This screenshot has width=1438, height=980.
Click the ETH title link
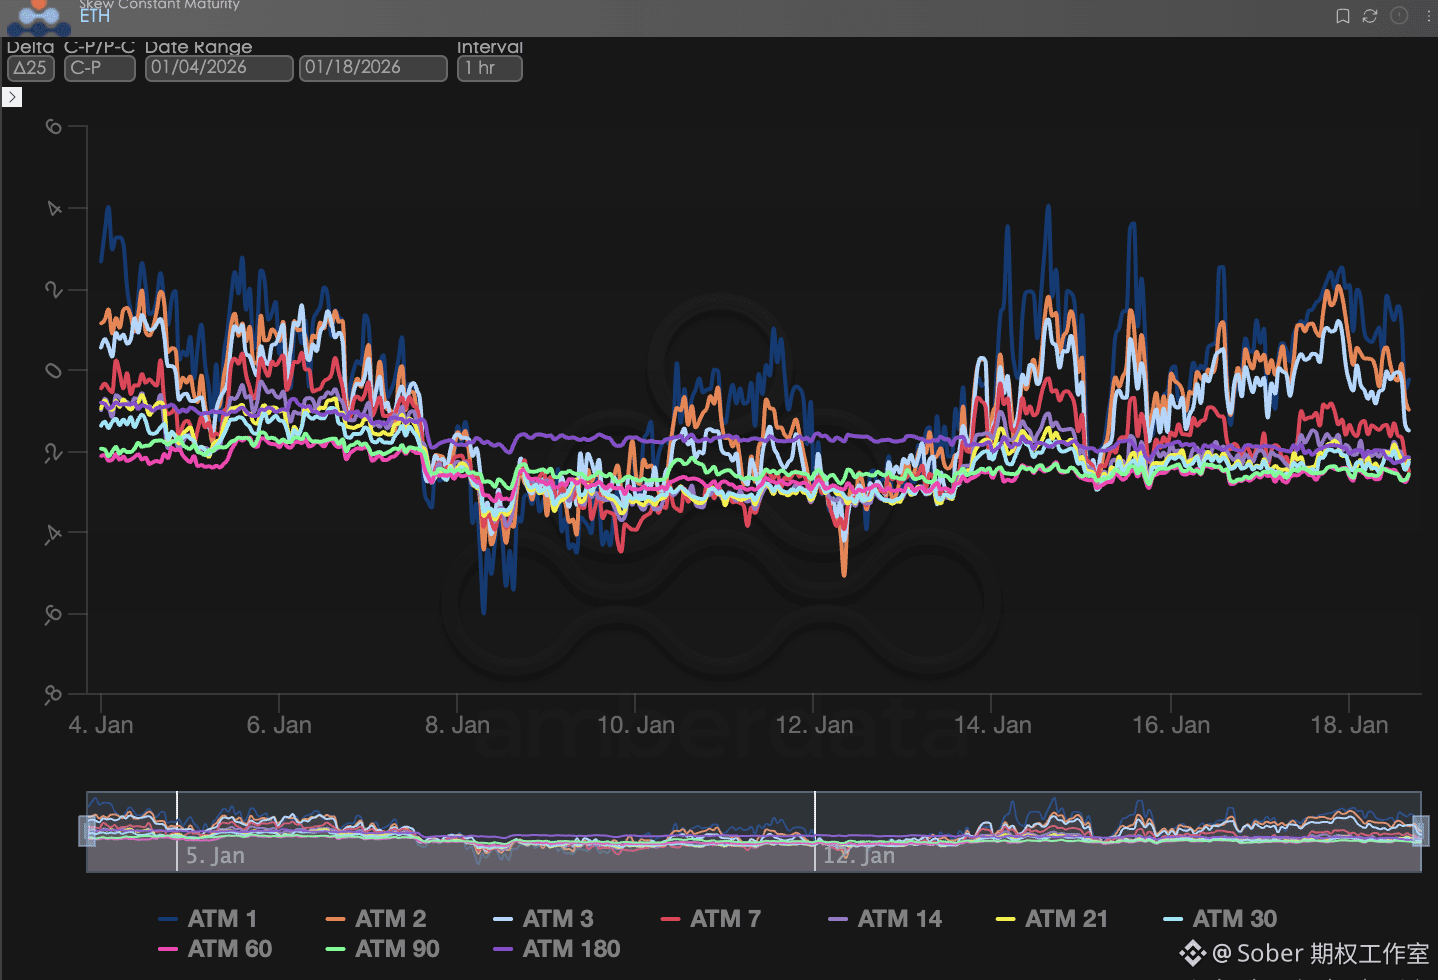(95, 16)
